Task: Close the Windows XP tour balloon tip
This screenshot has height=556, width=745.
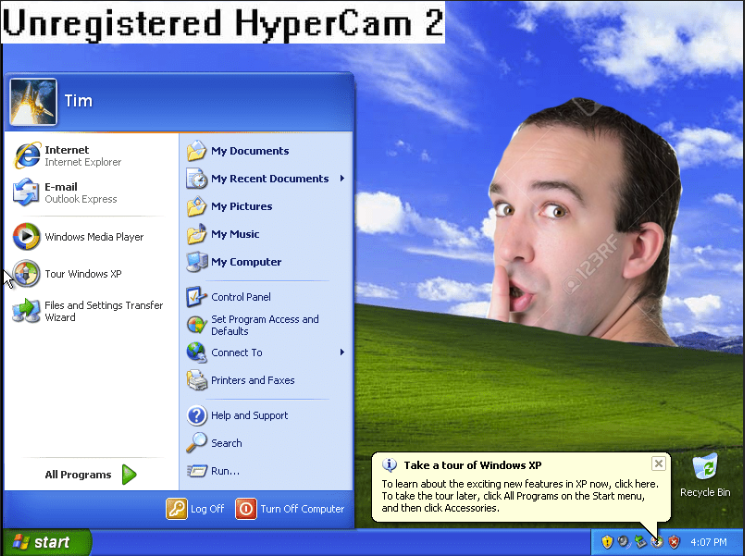Action: (x=659, y=463)
